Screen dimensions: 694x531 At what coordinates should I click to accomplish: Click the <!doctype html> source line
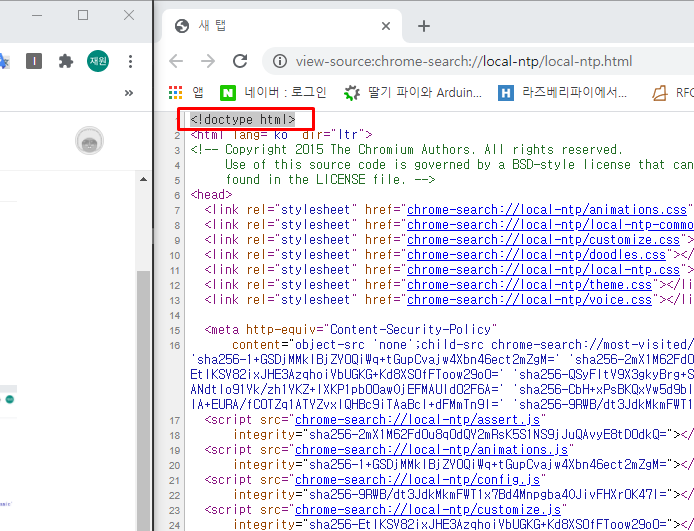click(243, 119)
